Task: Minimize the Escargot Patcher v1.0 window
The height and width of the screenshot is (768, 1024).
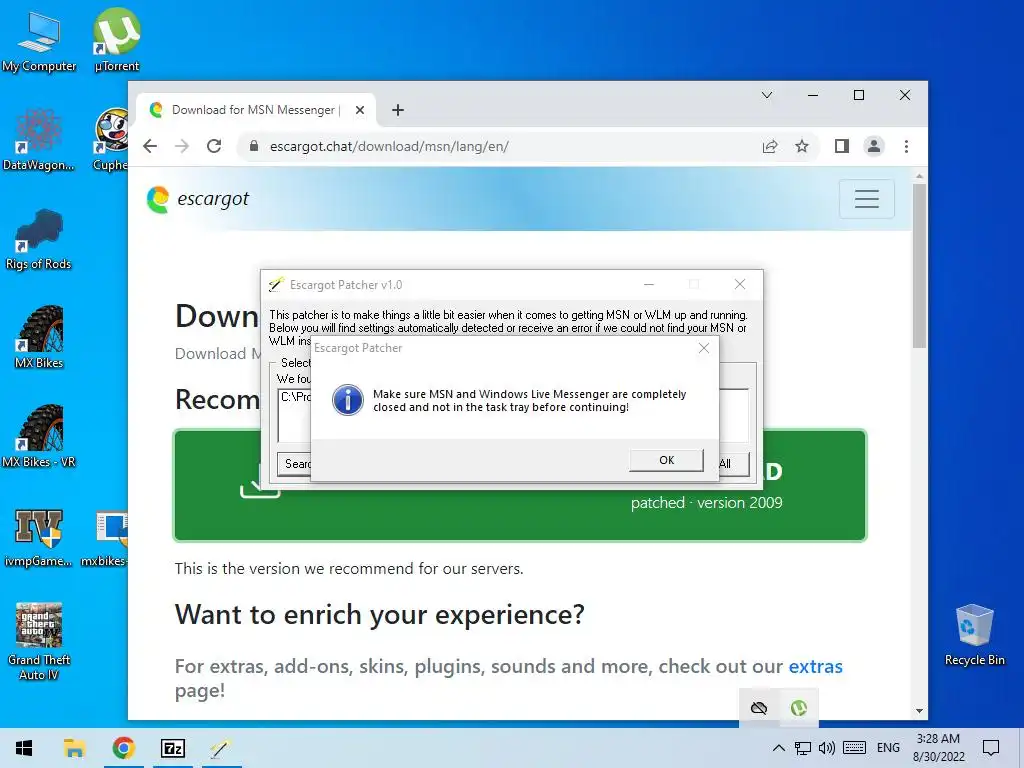Action: tap(648, 284)
